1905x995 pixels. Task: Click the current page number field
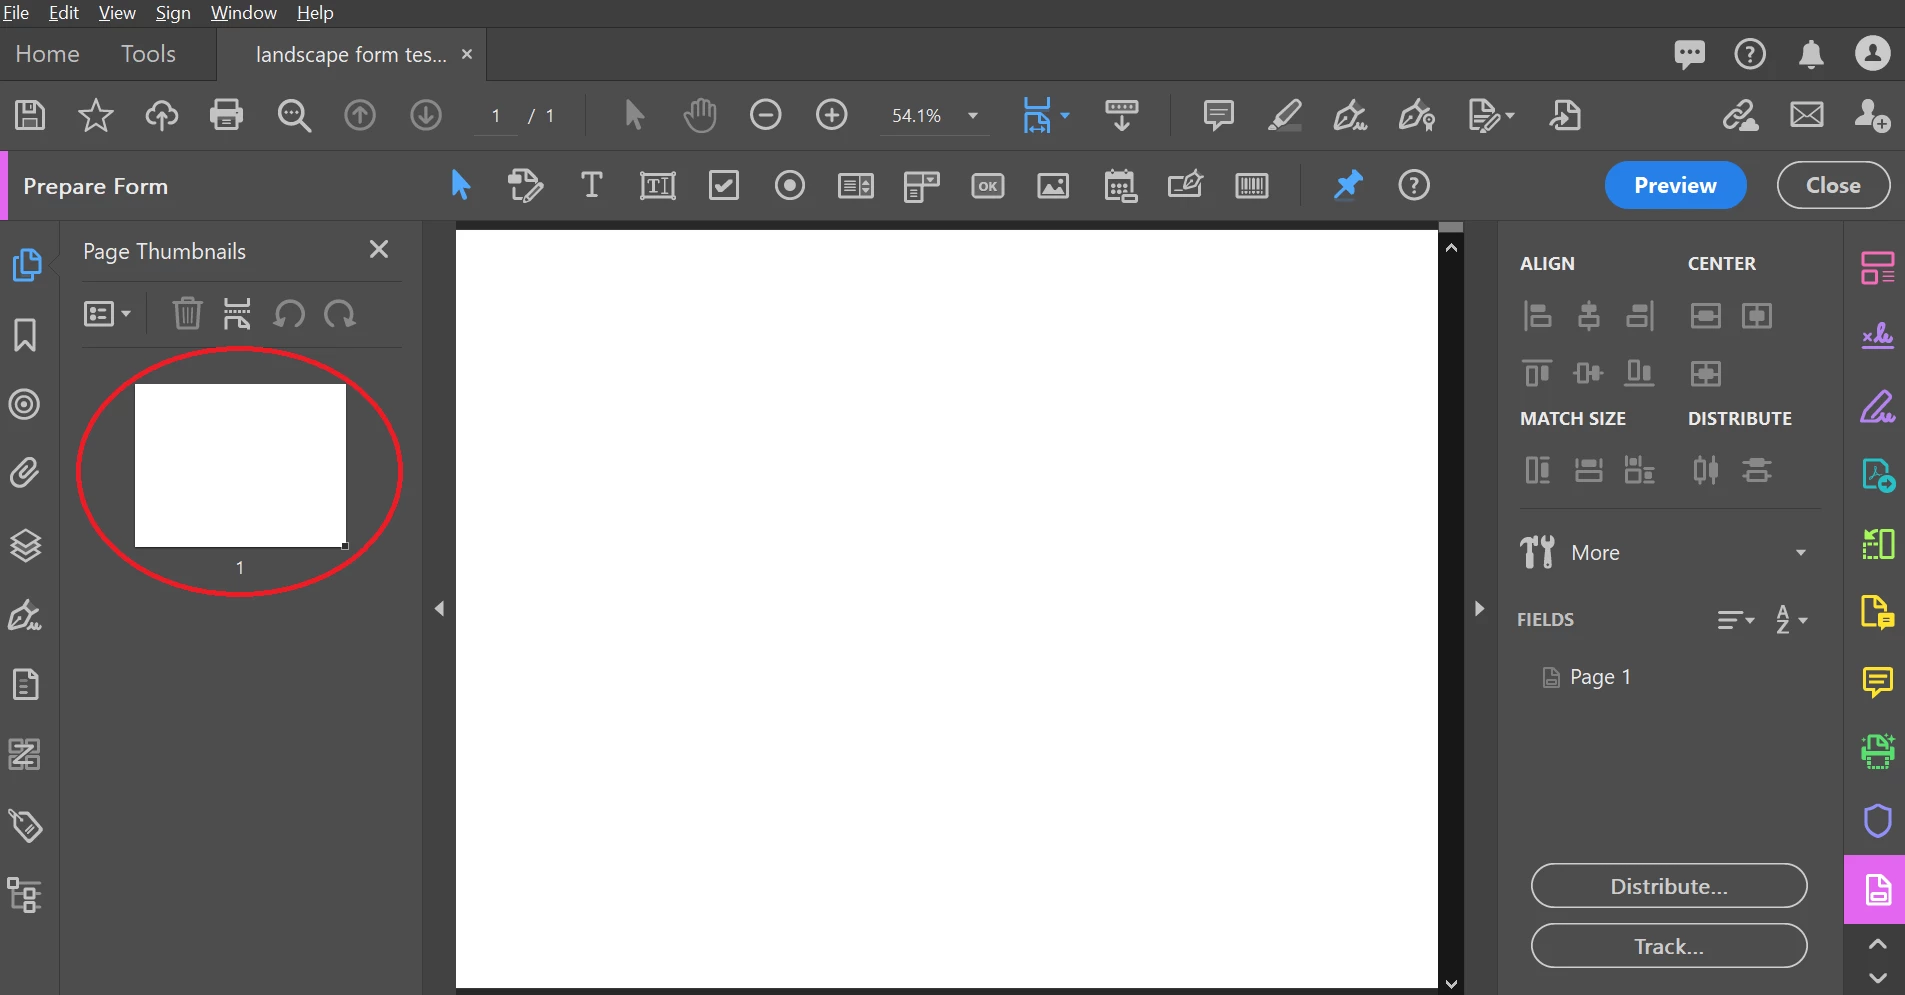pos(495,116)
